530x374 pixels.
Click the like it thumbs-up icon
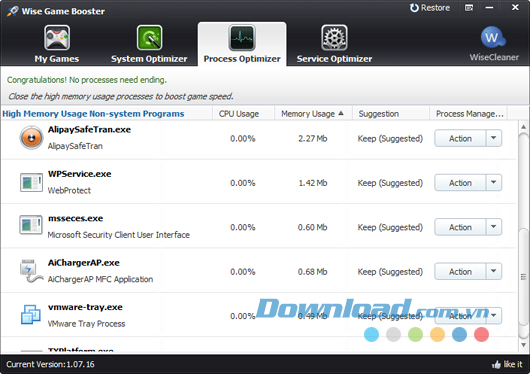click(x=496, y=365)
